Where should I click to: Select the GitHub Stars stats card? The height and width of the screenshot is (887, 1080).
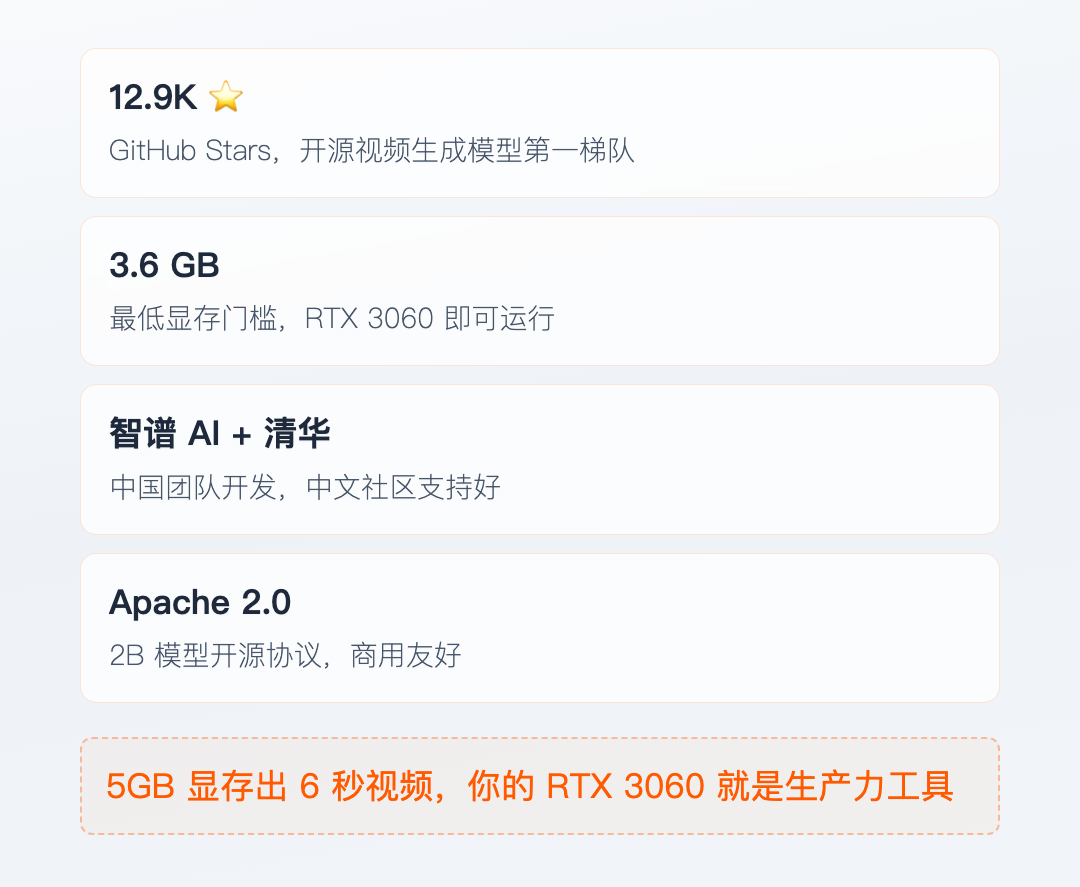click(x=540, y=123)
